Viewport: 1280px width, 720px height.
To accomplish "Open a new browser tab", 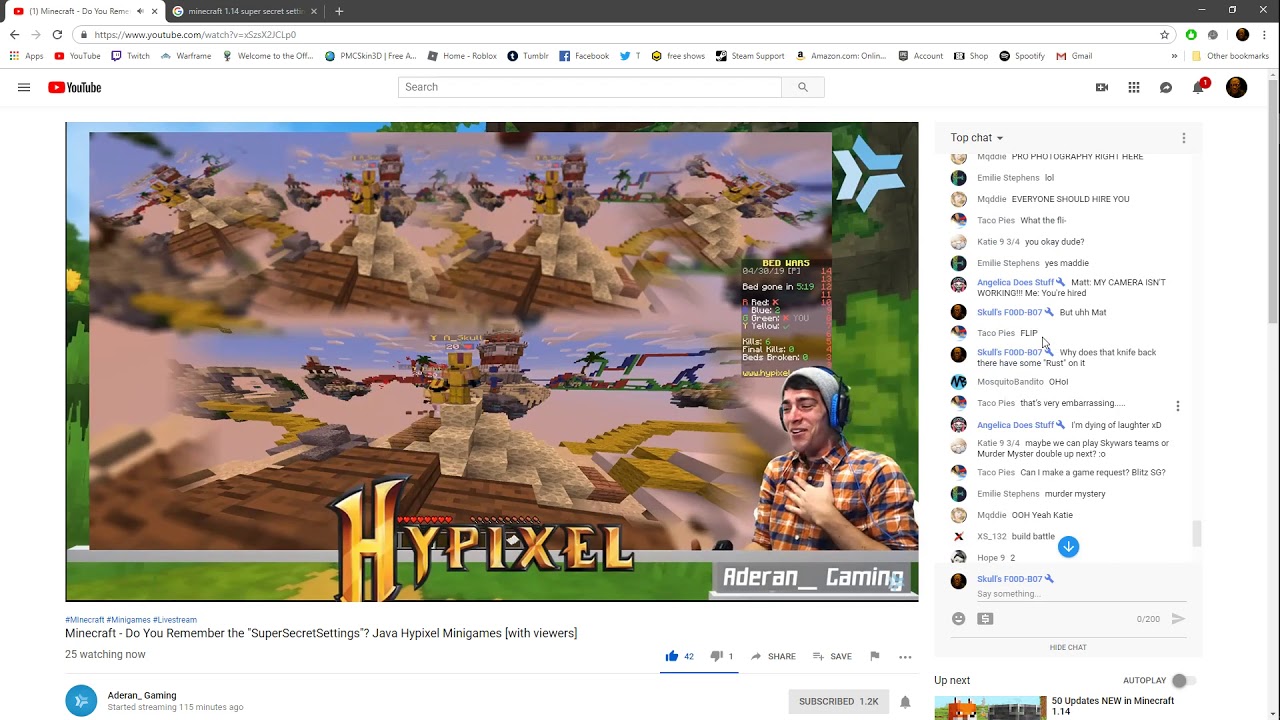I will tap(339, 11).
